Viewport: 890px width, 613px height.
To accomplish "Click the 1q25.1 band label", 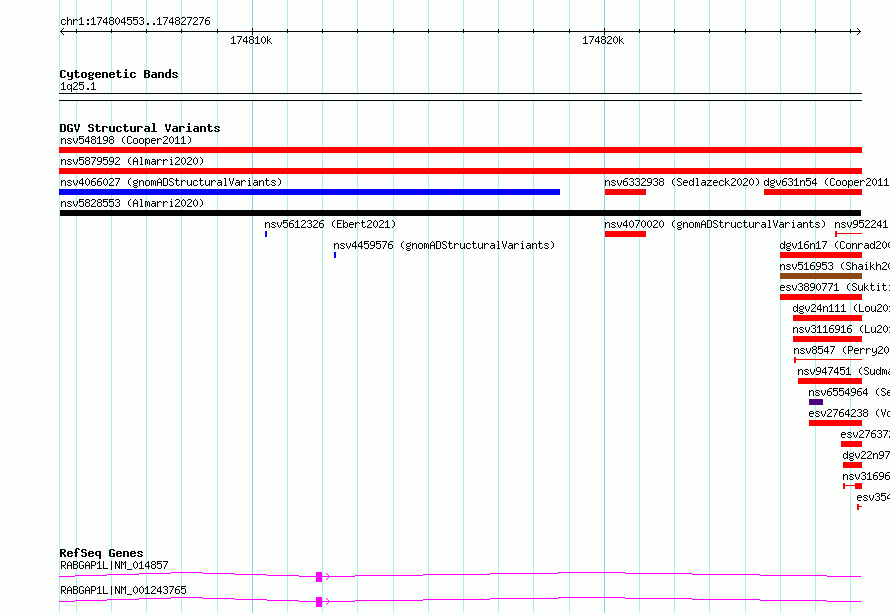I will click(x=78, y=86).
